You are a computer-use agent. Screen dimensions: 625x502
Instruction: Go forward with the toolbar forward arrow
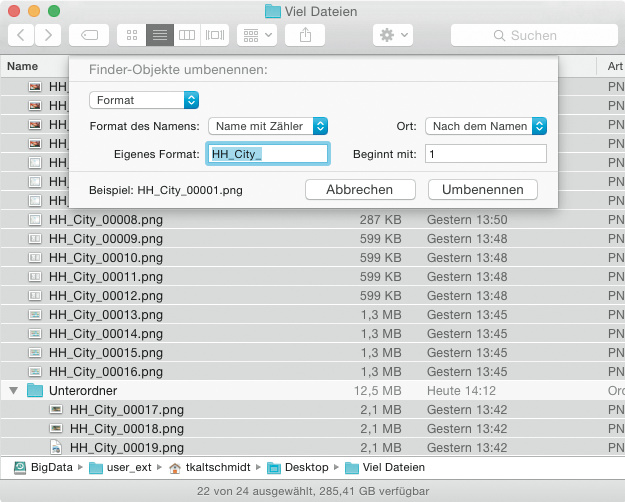pos(48,35)
